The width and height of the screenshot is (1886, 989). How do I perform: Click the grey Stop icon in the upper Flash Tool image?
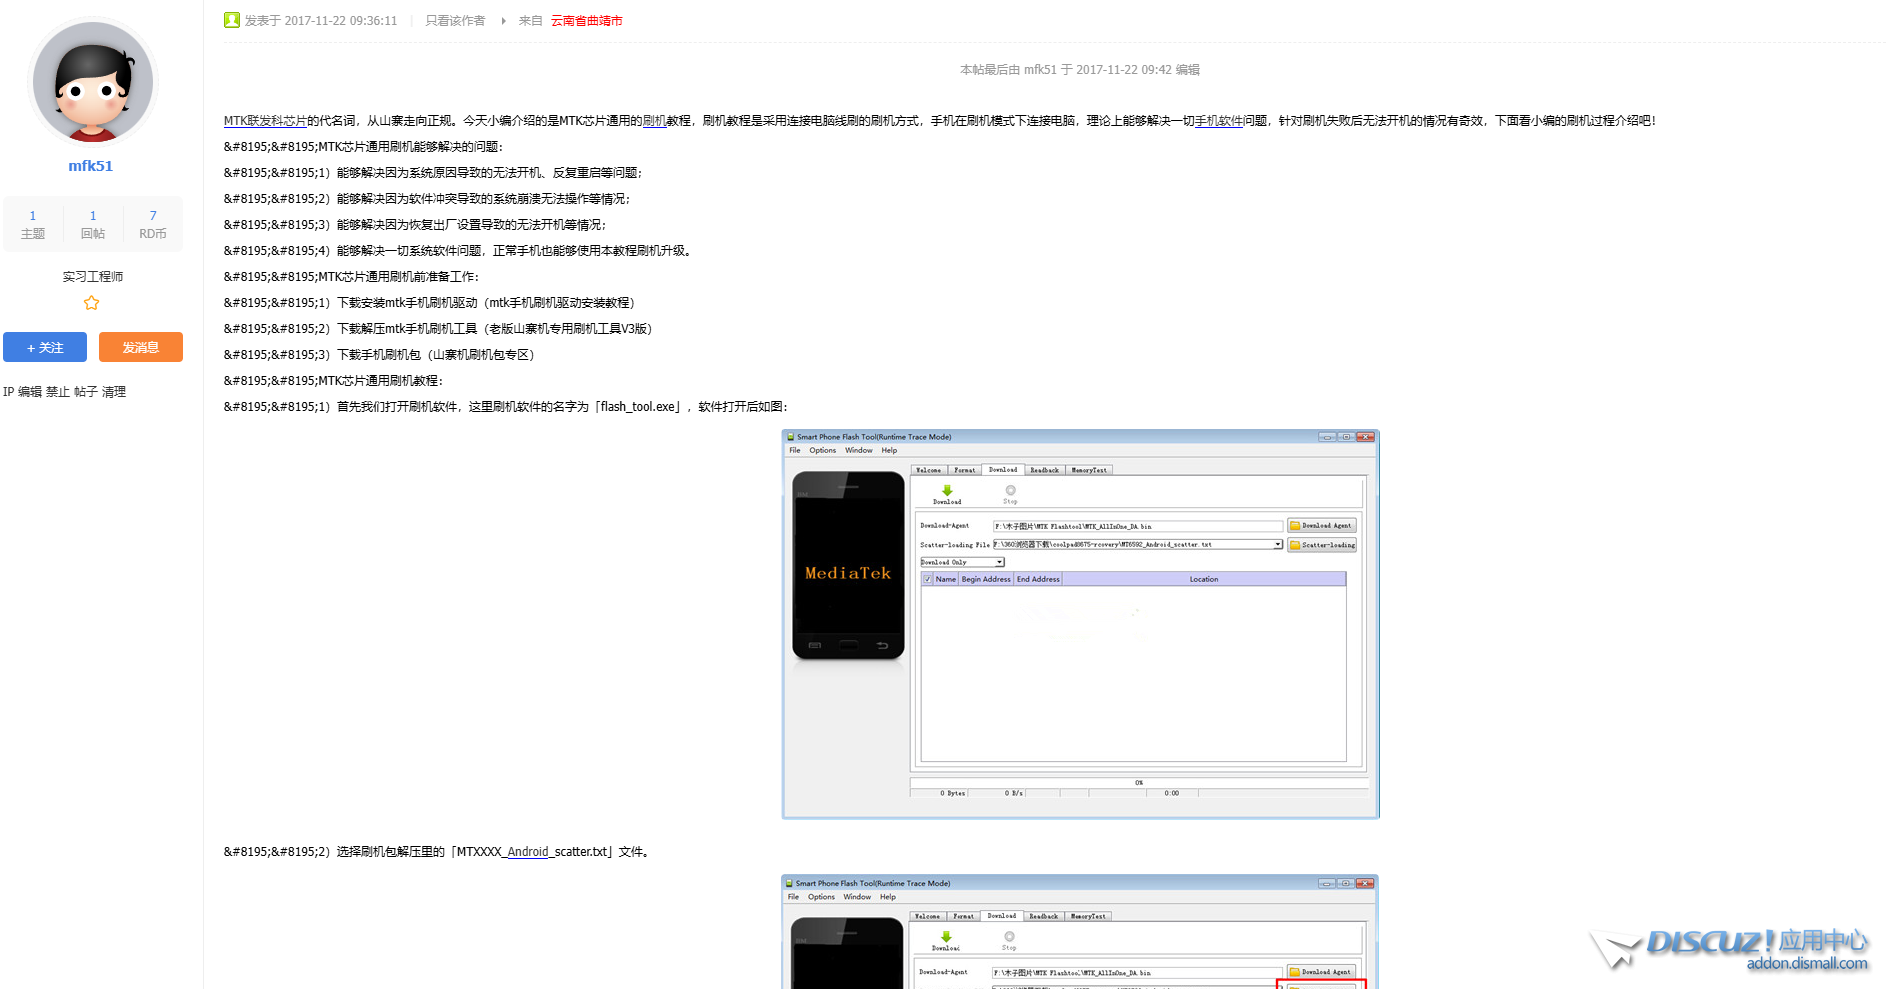pos(1010,491)
